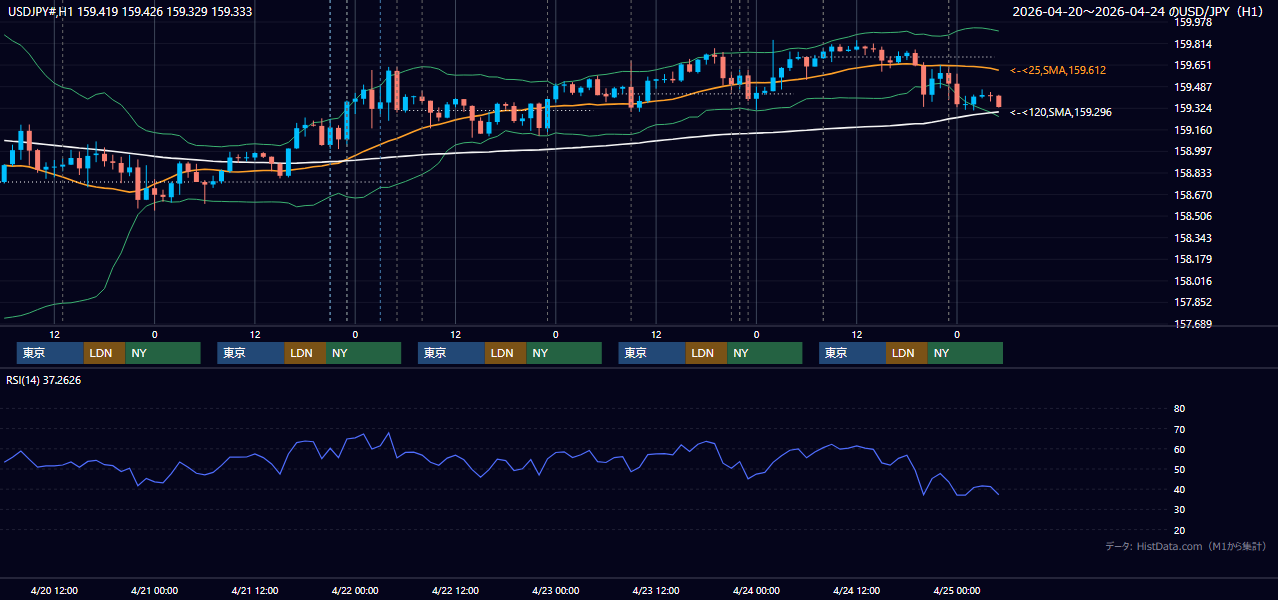This screenshot has height=600, width=1278.
Task: Click RSI scale level 80
Action: pos(1179,409)
